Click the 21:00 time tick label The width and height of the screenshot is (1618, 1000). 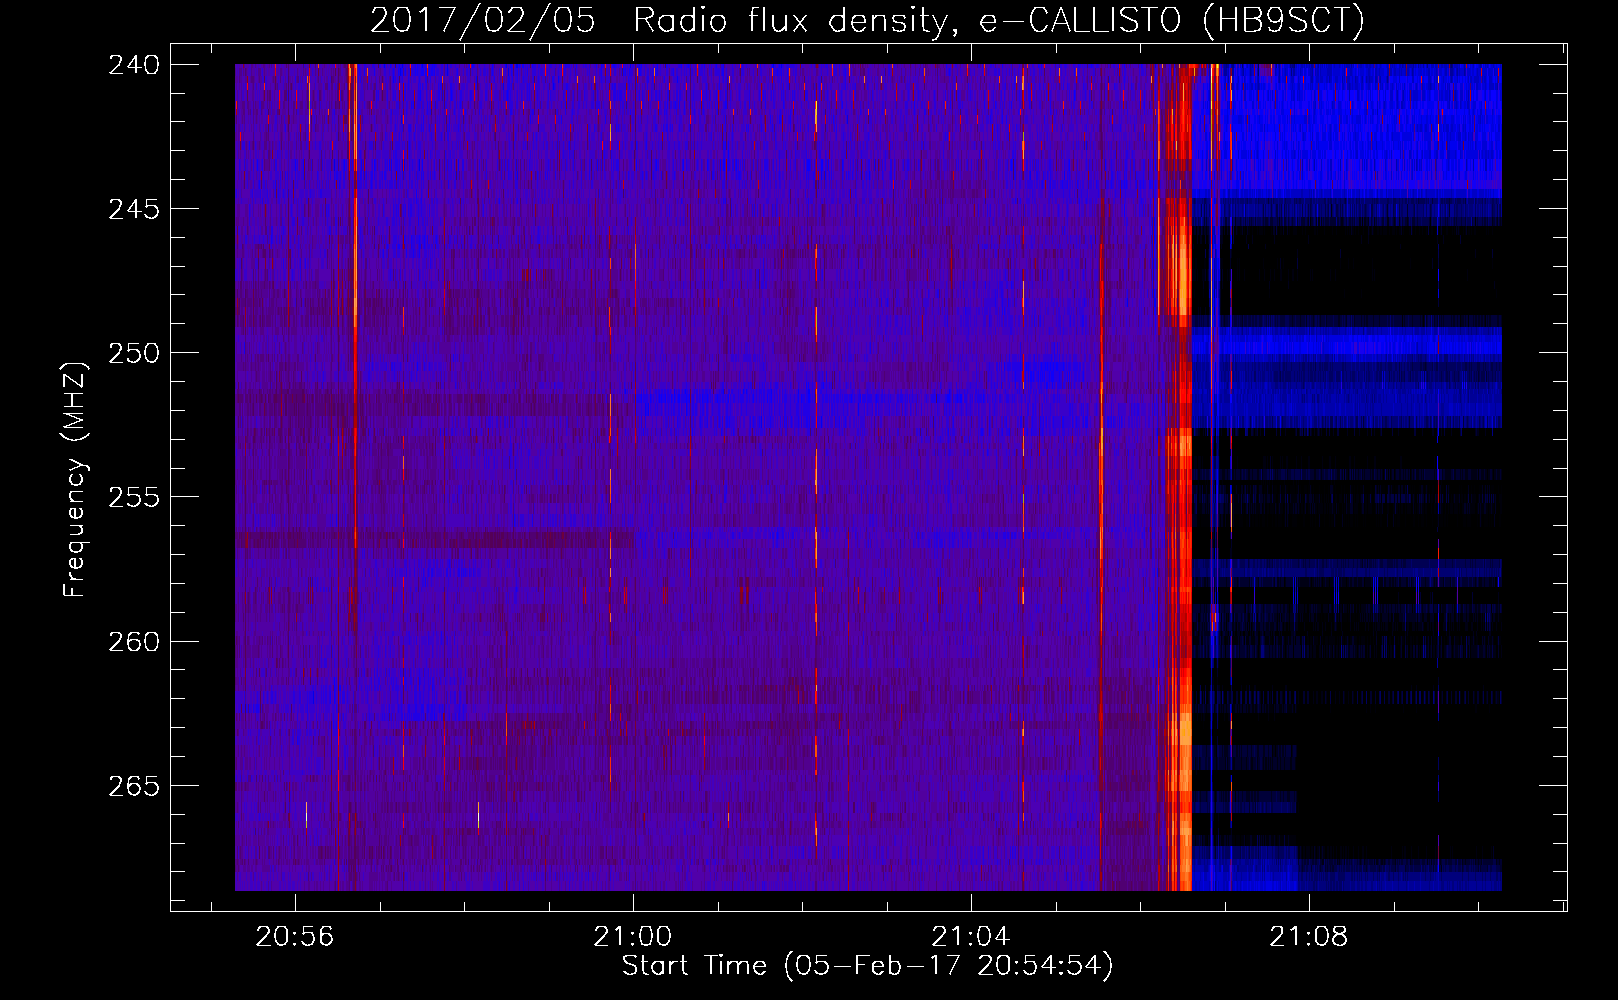pyautogui.click(x=633, y=937)
